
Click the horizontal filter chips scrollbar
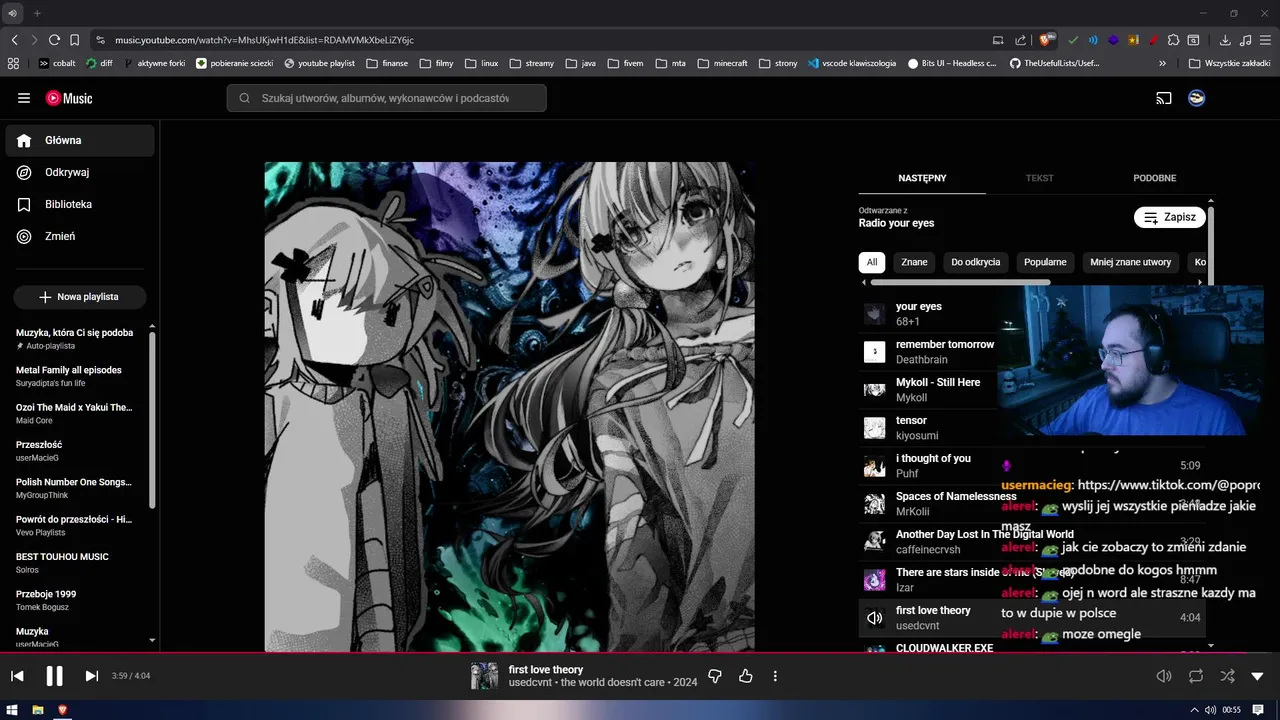961,283
